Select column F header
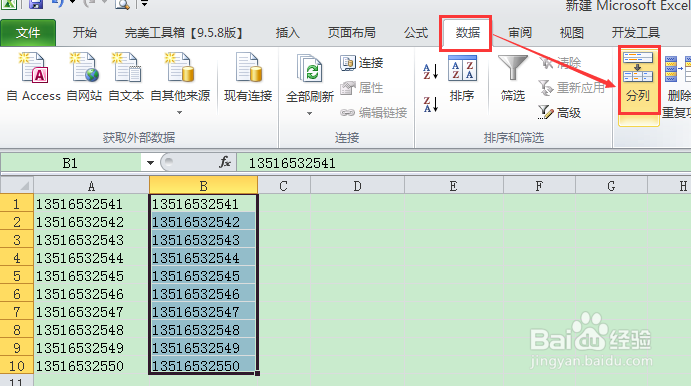 click(539, 186)
